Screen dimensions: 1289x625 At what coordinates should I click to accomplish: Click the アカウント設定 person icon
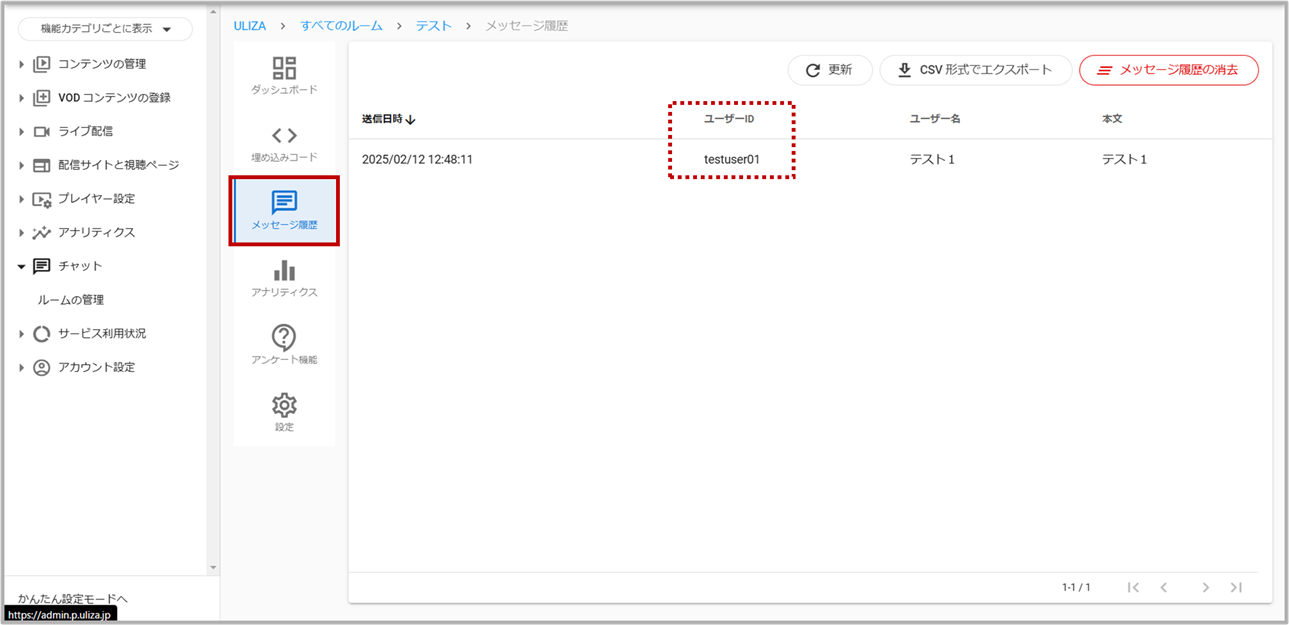click(x=42, y=367)
